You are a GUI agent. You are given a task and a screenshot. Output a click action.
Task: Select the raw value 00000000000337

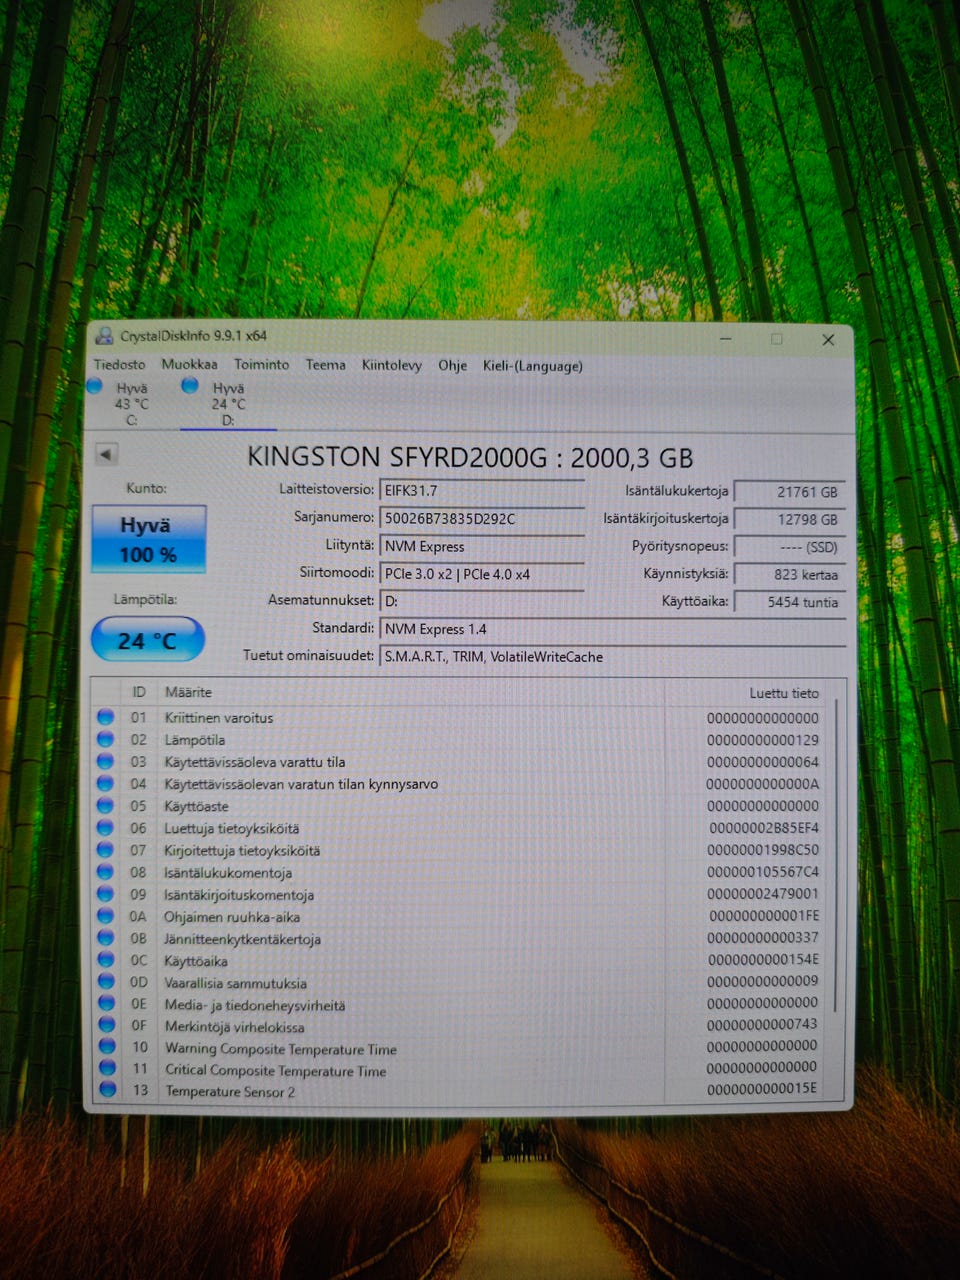[x=763, y=938]
